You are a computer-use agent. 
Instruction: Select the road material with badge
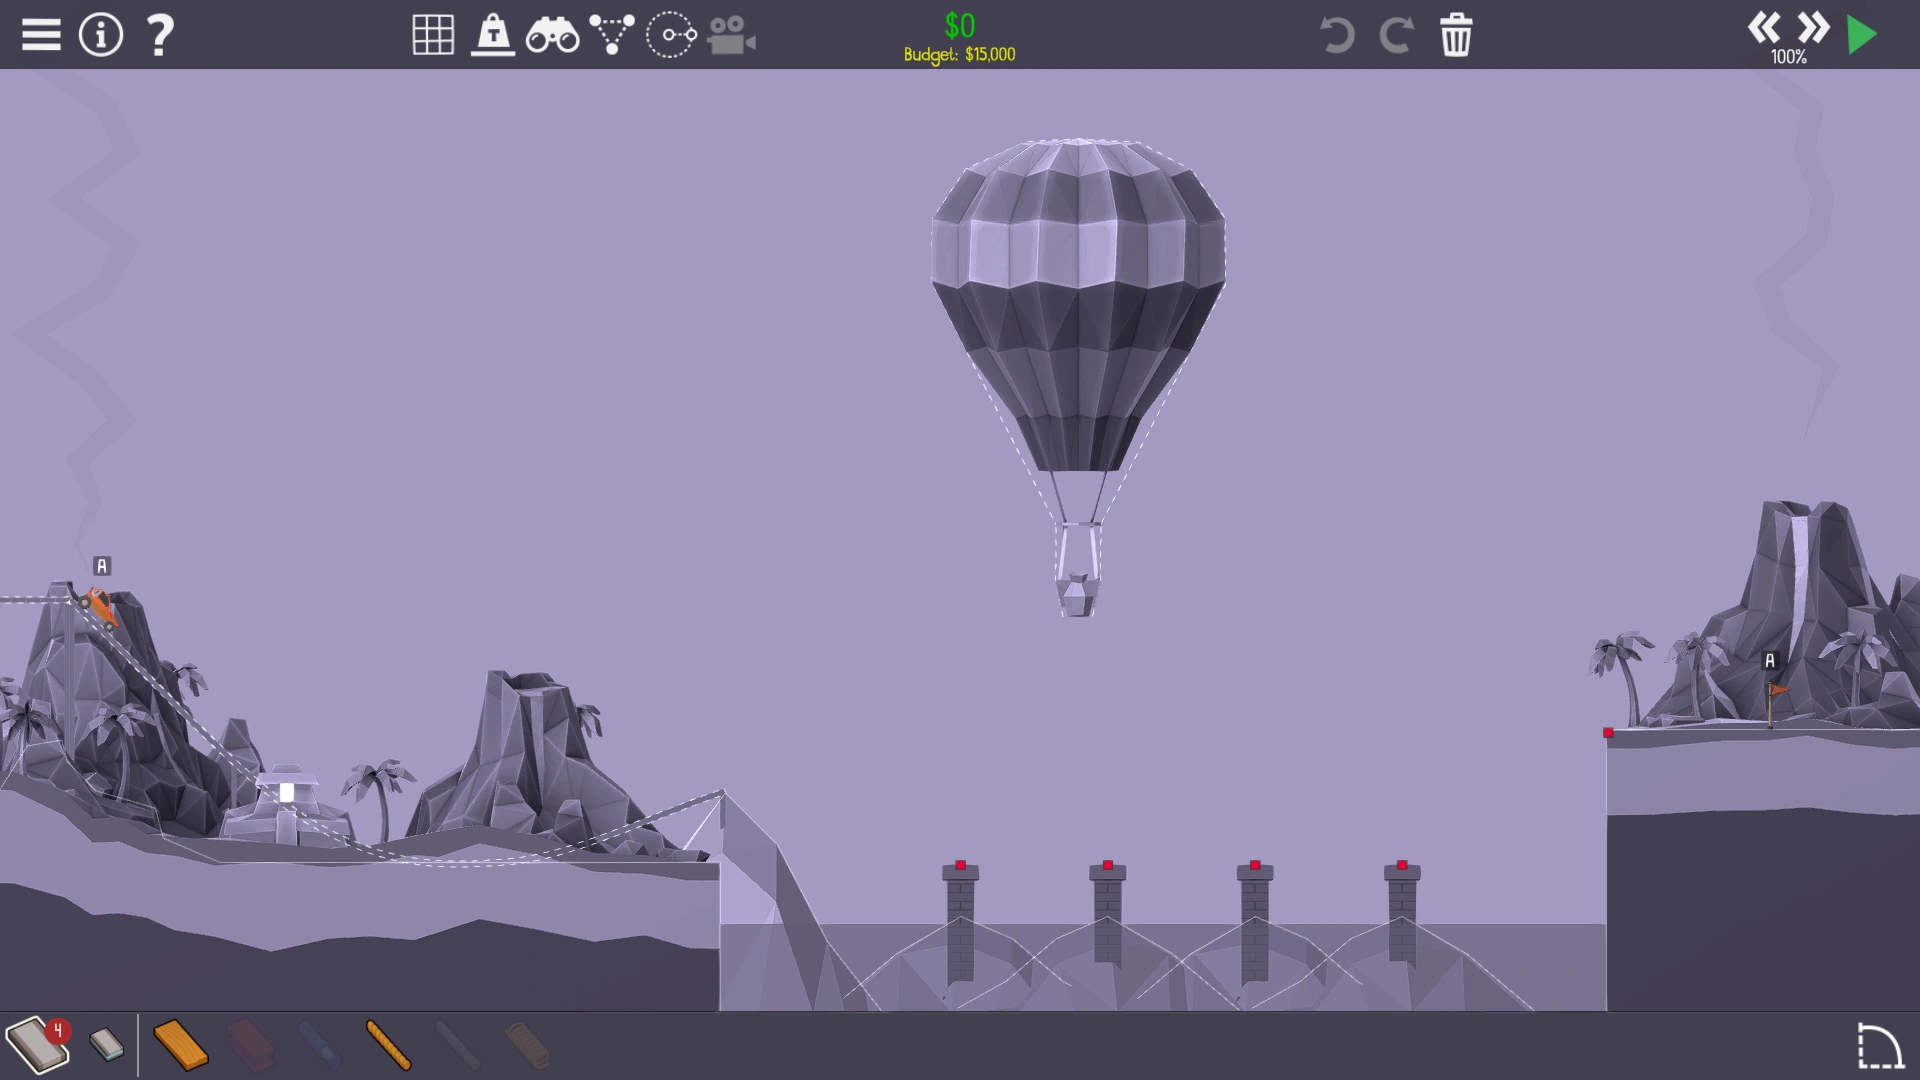[36, 1045]
